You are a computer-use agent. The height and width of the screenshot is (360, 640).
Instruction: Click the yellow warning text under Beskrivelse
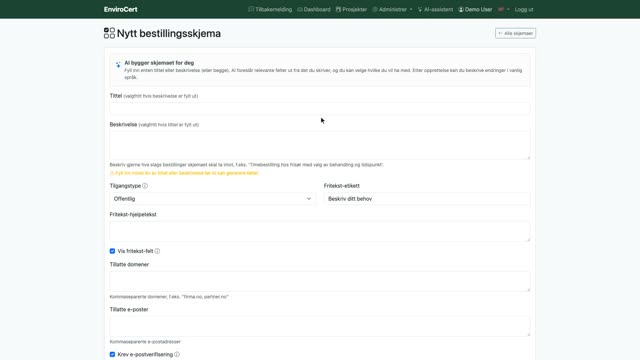point(184,173)
